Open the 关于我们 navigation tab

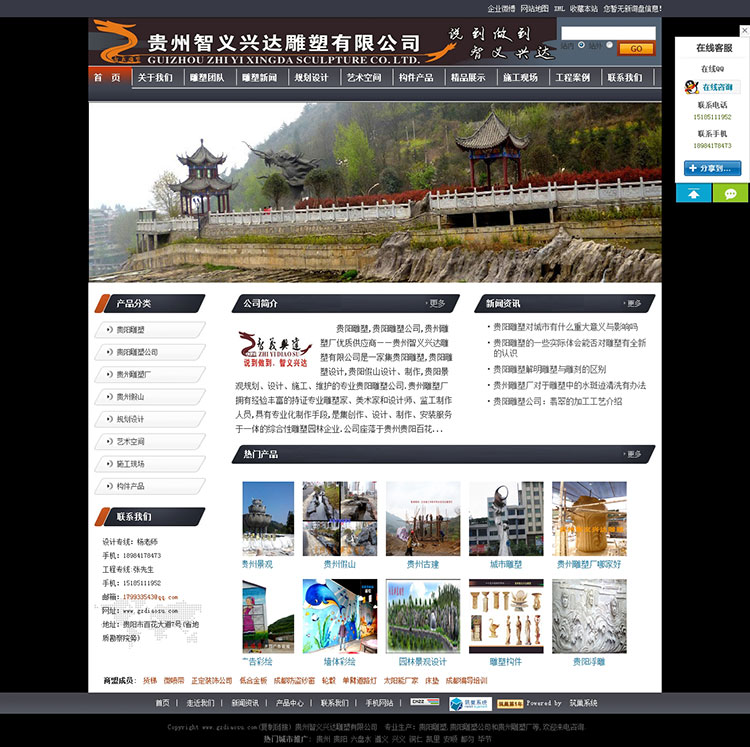click(155, 77)
